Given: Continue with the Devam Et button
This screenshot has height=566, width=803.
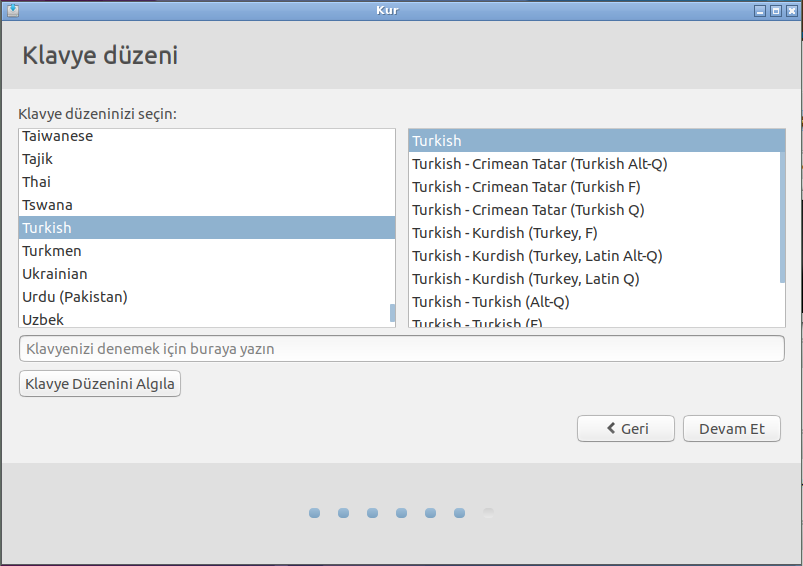Looking at the screenshot, I should [731, 429].
